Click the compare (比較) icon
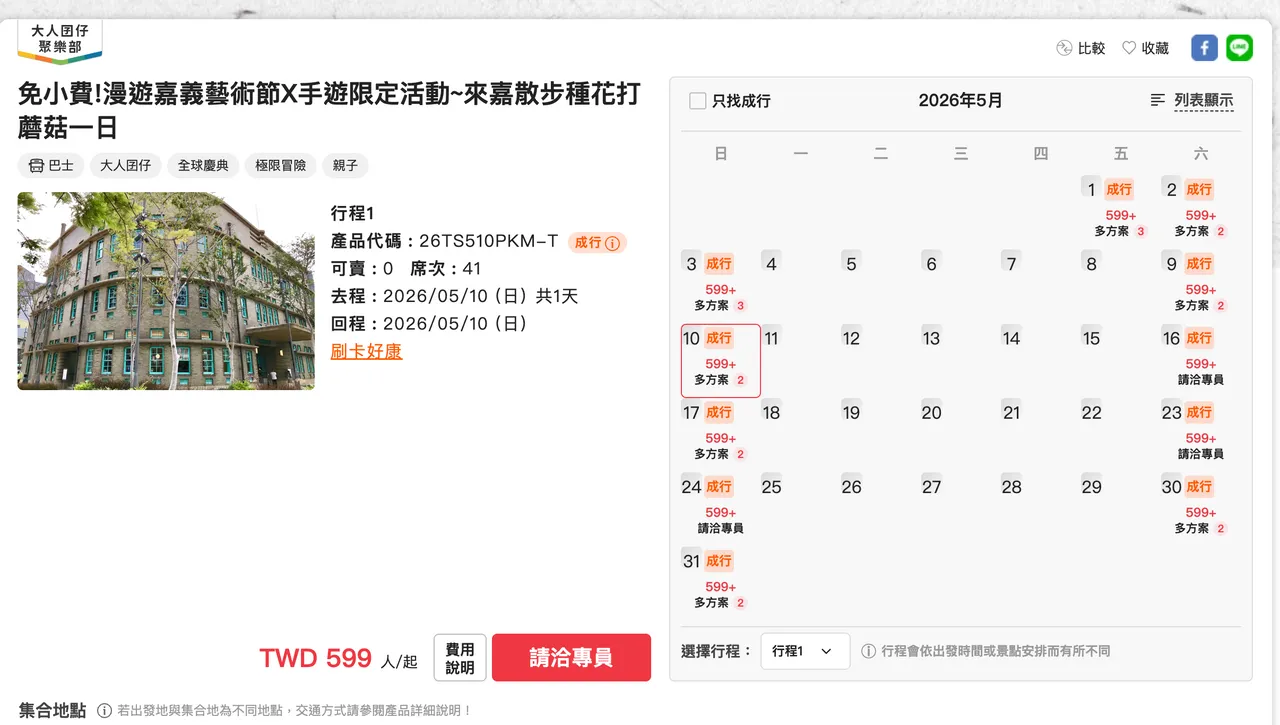The height and width of the screenshot is (725, 1280). [1064, 48]
